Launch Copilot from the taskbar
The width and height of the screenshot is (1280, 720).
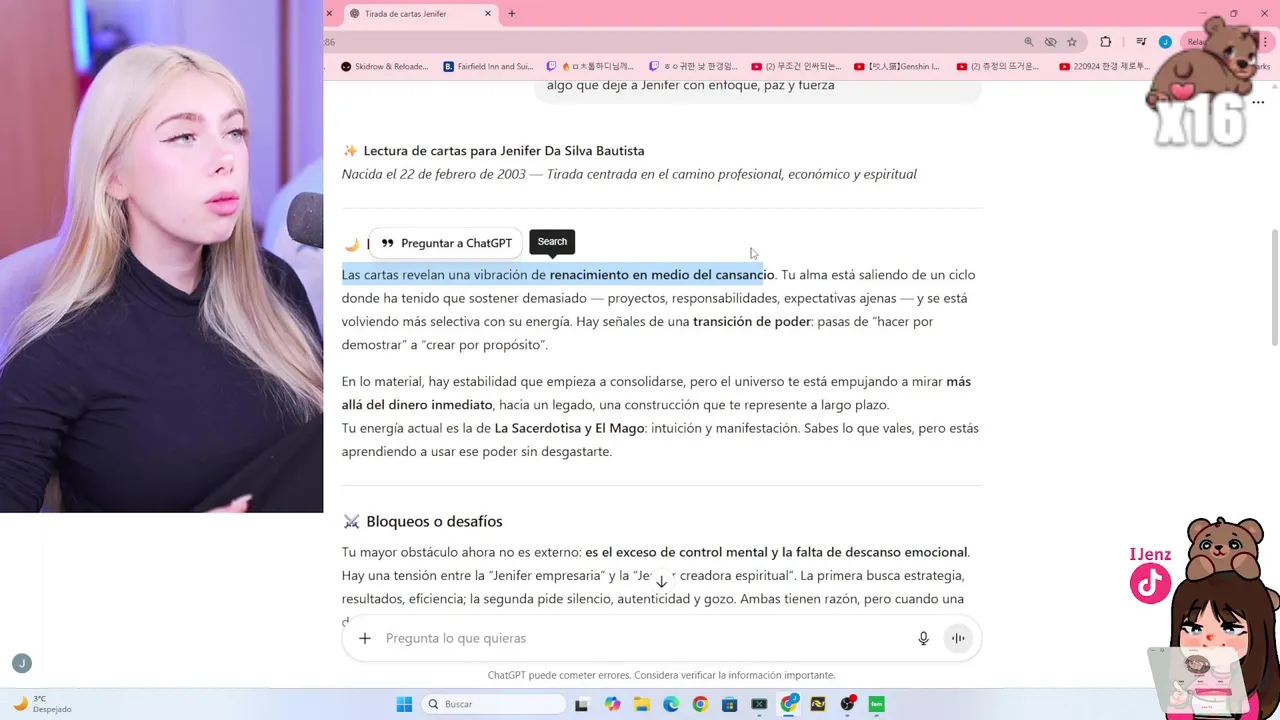point(611,704)
